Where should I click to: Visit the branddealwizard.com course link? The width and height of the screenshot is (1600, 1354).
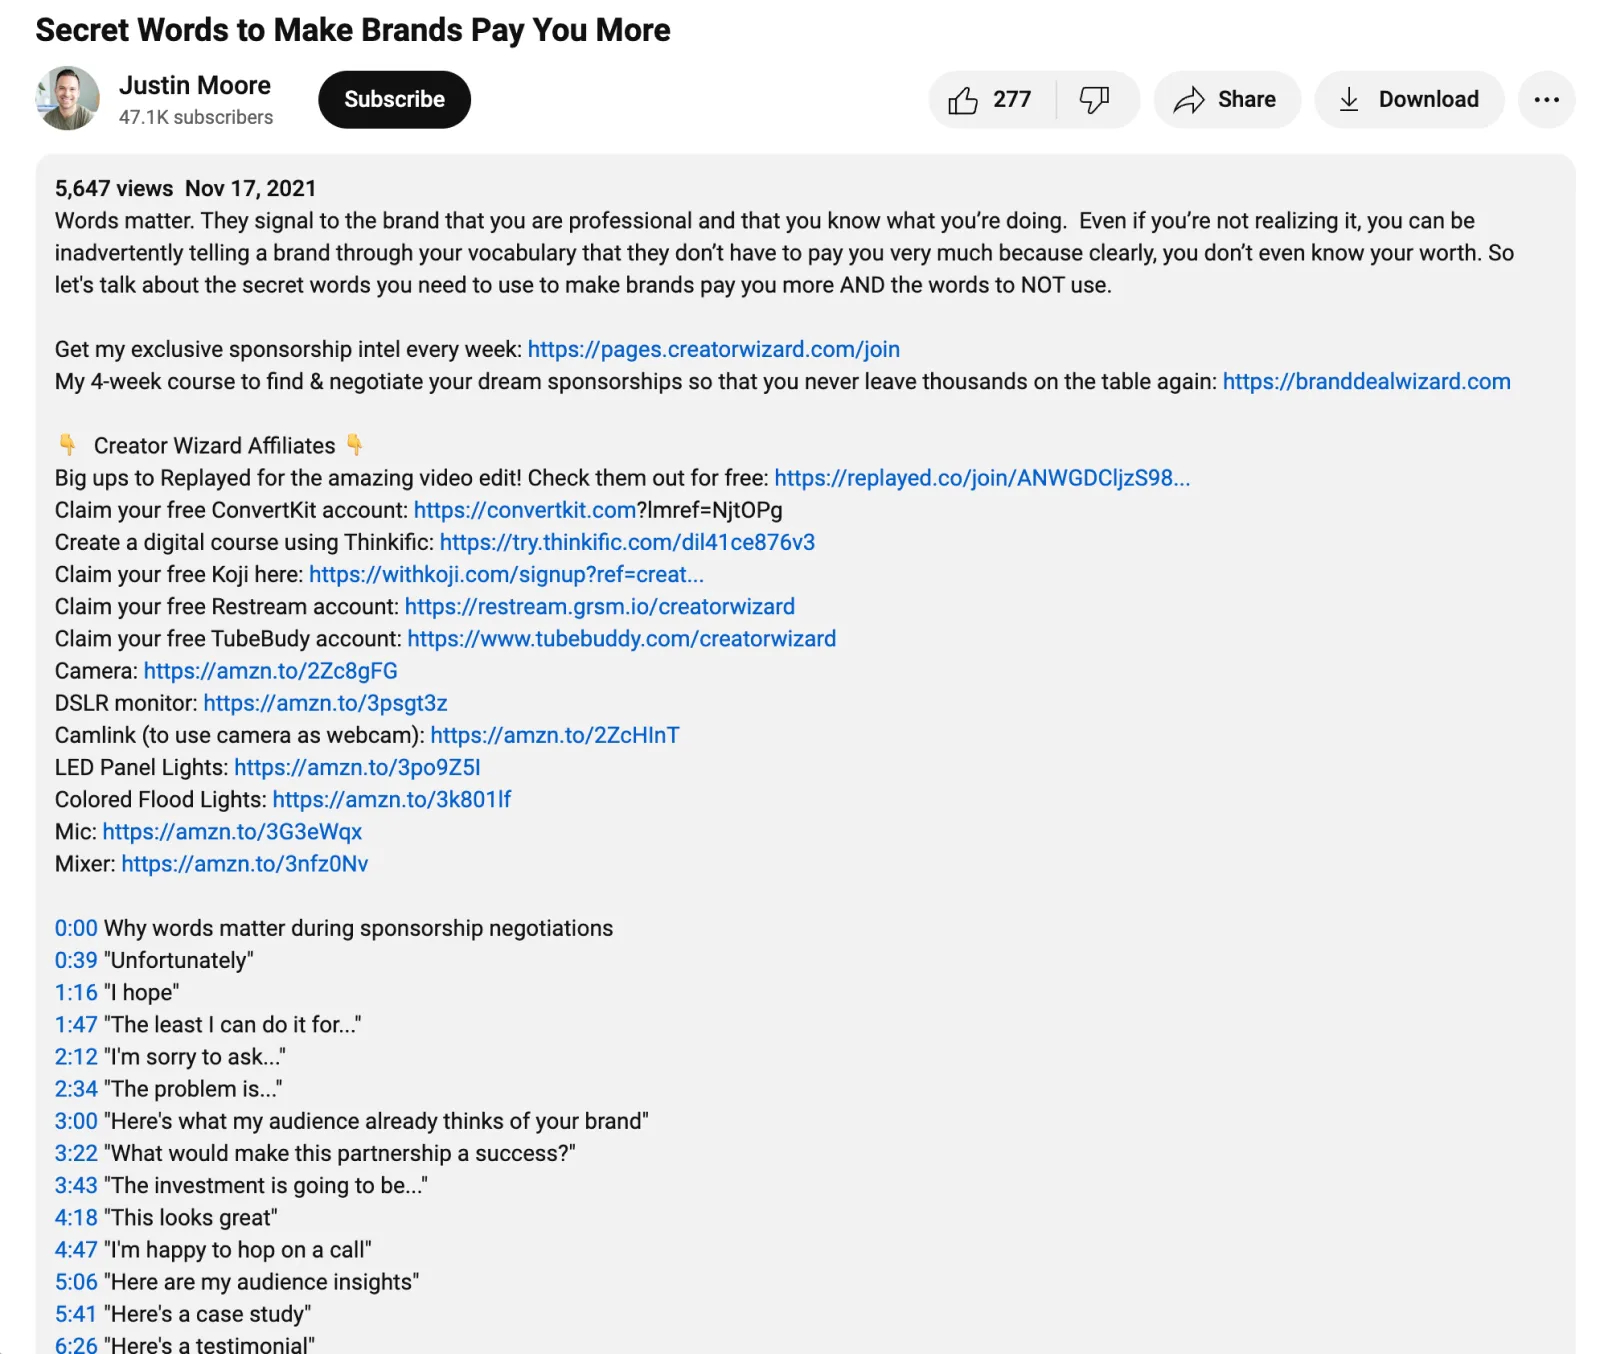pos(1366,382)
